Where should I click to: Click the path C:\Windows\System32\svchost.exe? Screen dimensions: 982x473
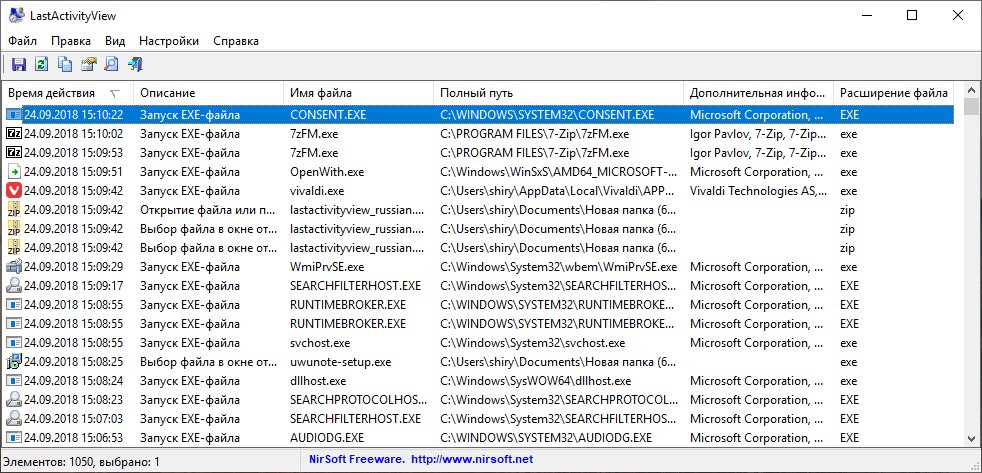pyautogui.click(x=532, y=343)
